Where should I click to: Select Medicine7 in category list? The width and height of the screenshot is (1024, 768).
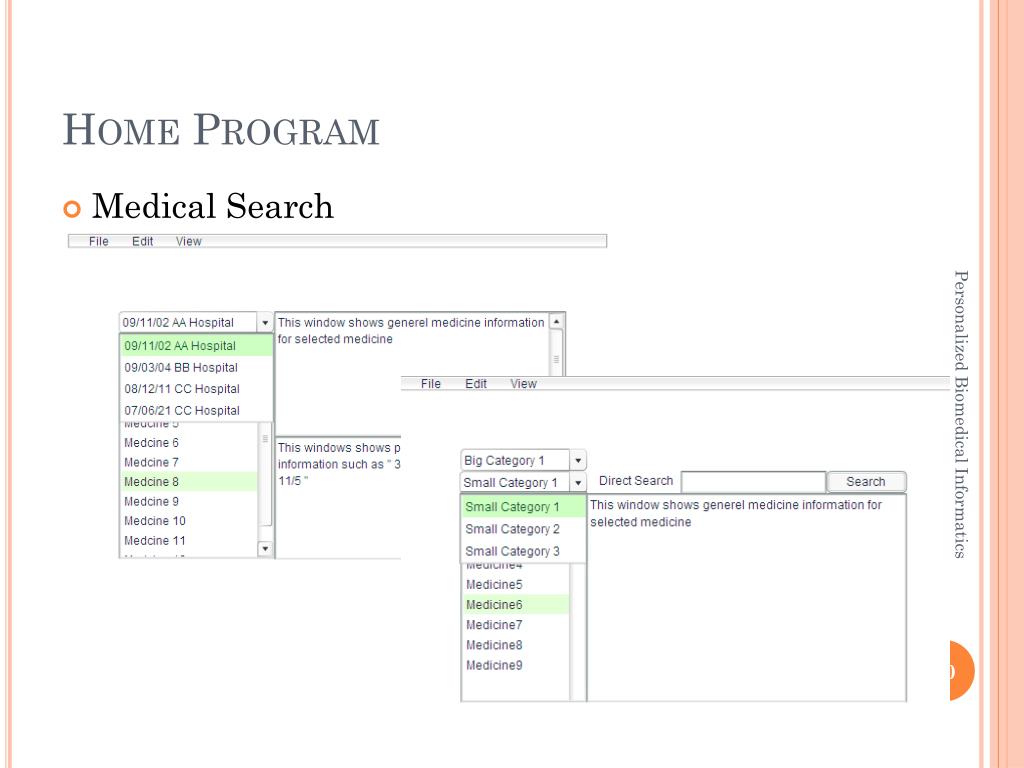516,625
